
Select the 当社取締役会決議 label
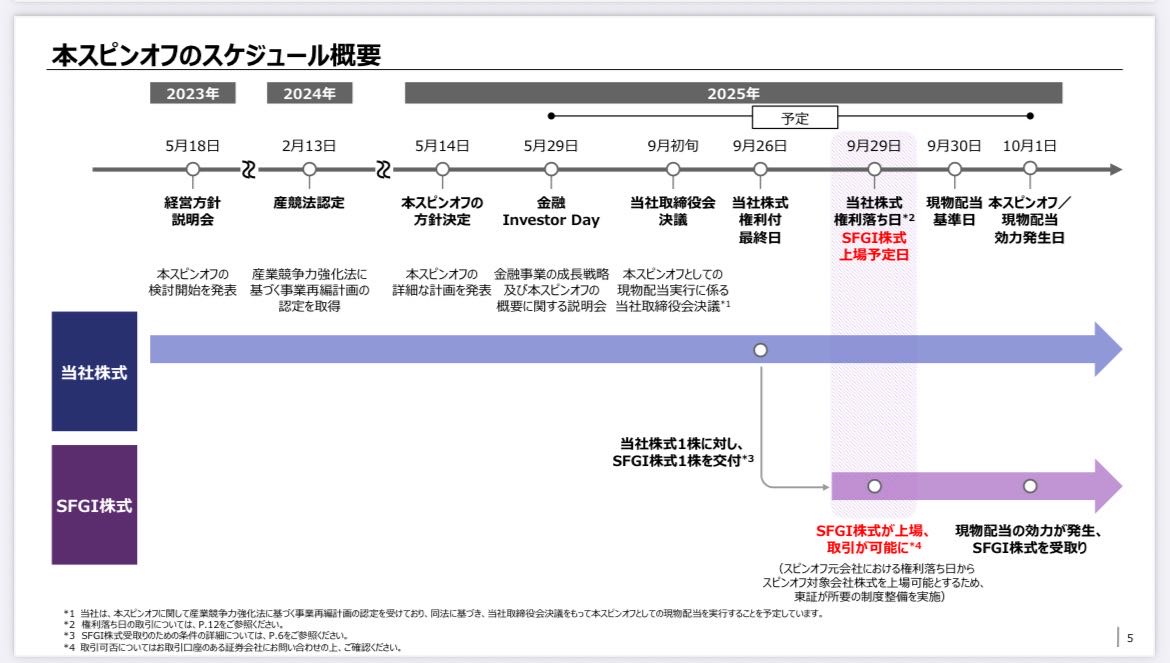(x=672, y=211)
